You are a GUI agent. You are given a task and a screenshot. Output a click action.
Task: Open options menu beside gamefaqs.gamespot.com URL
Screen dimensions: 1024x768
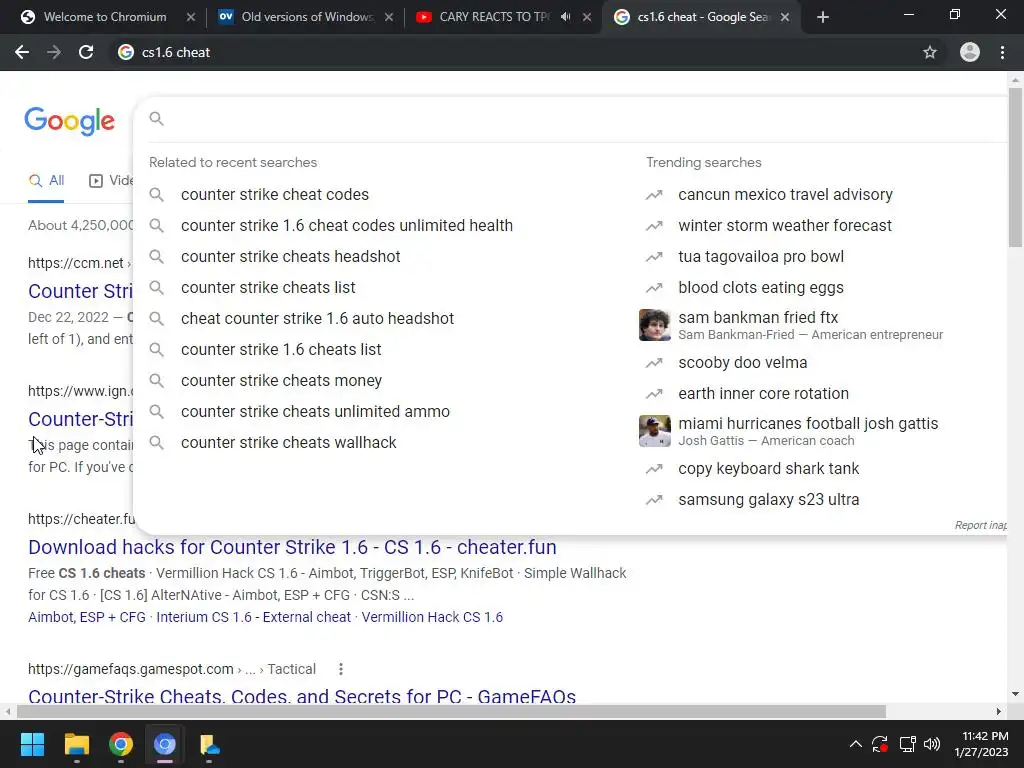tap(340, 669)
